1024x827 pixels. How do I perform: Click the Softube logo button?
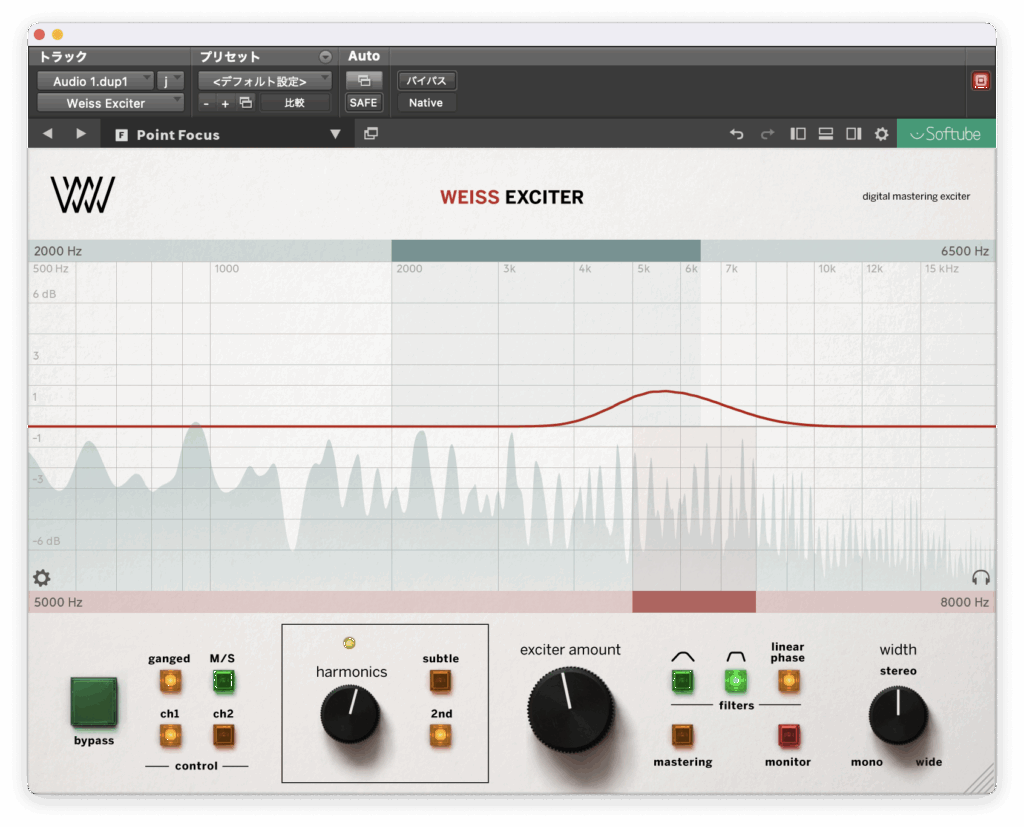tap(946, 134)
